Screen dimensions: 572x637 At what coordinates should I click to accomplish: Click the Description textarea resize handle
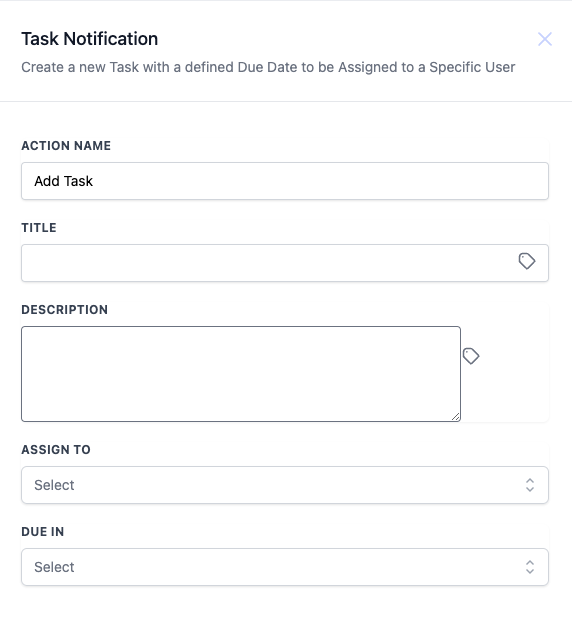455,416
